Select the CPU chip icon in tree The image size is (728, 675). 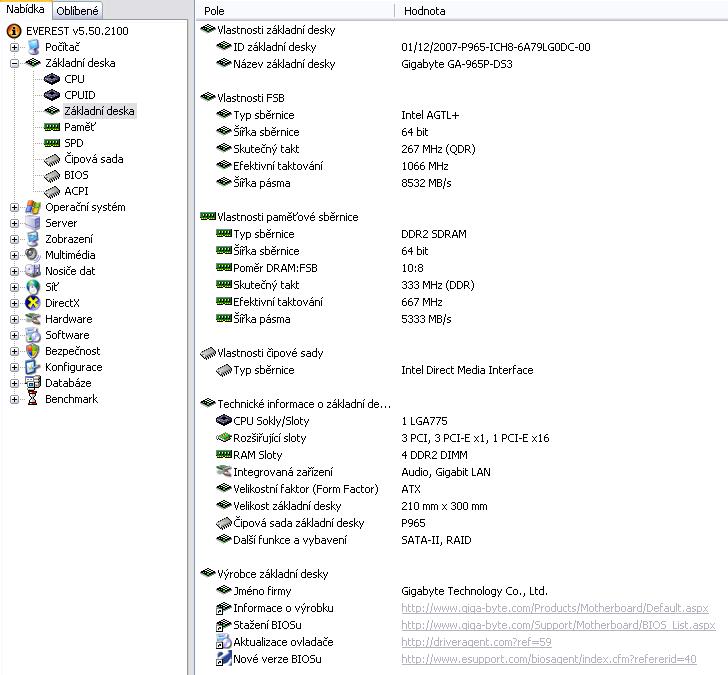(x=52, y=79)
